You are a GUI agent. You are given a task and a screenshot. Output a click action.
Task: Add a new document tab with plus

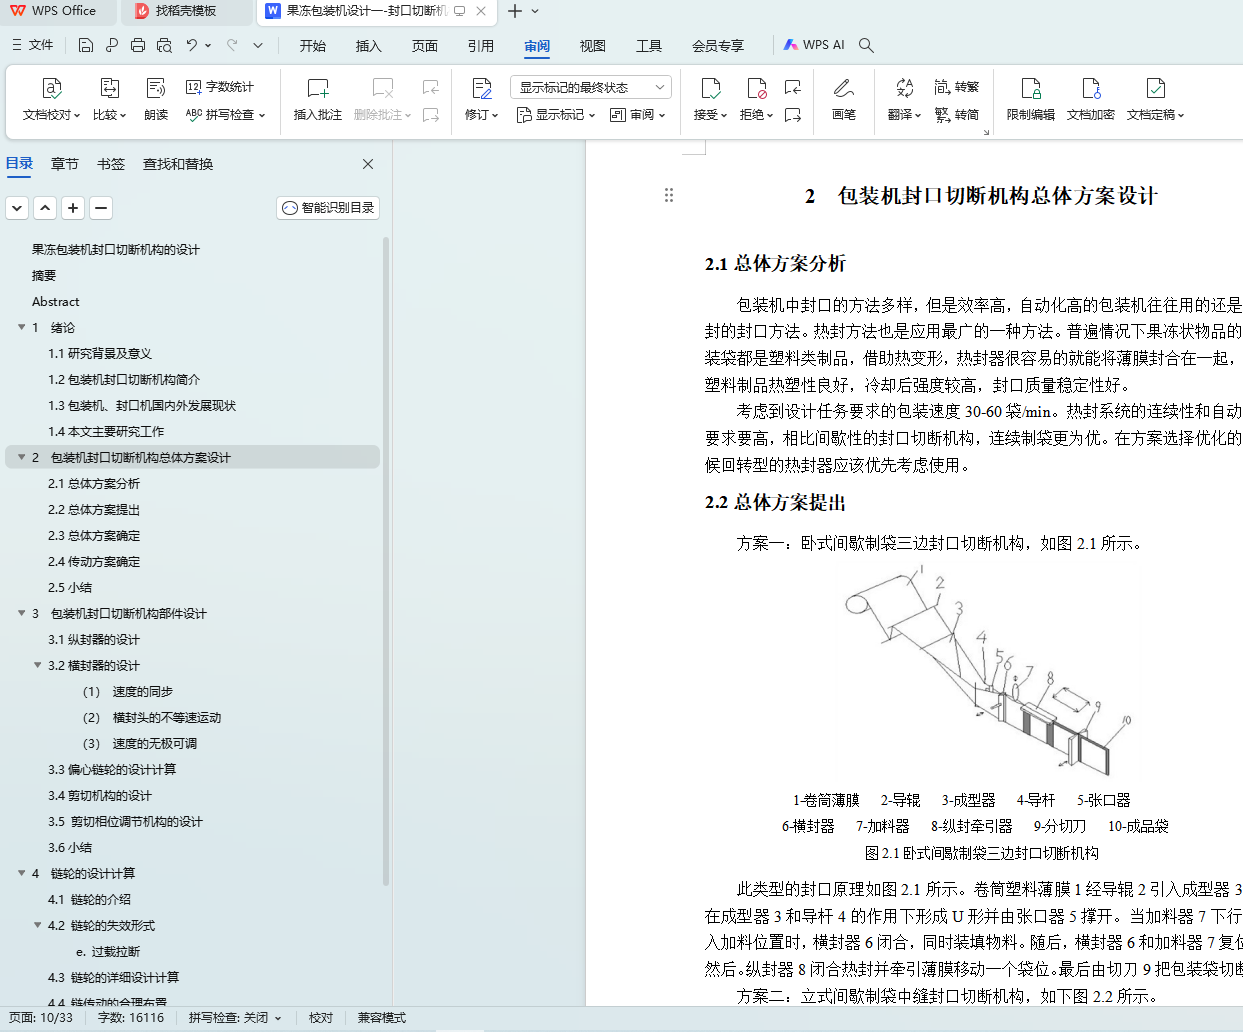click(x=515, y=11)
